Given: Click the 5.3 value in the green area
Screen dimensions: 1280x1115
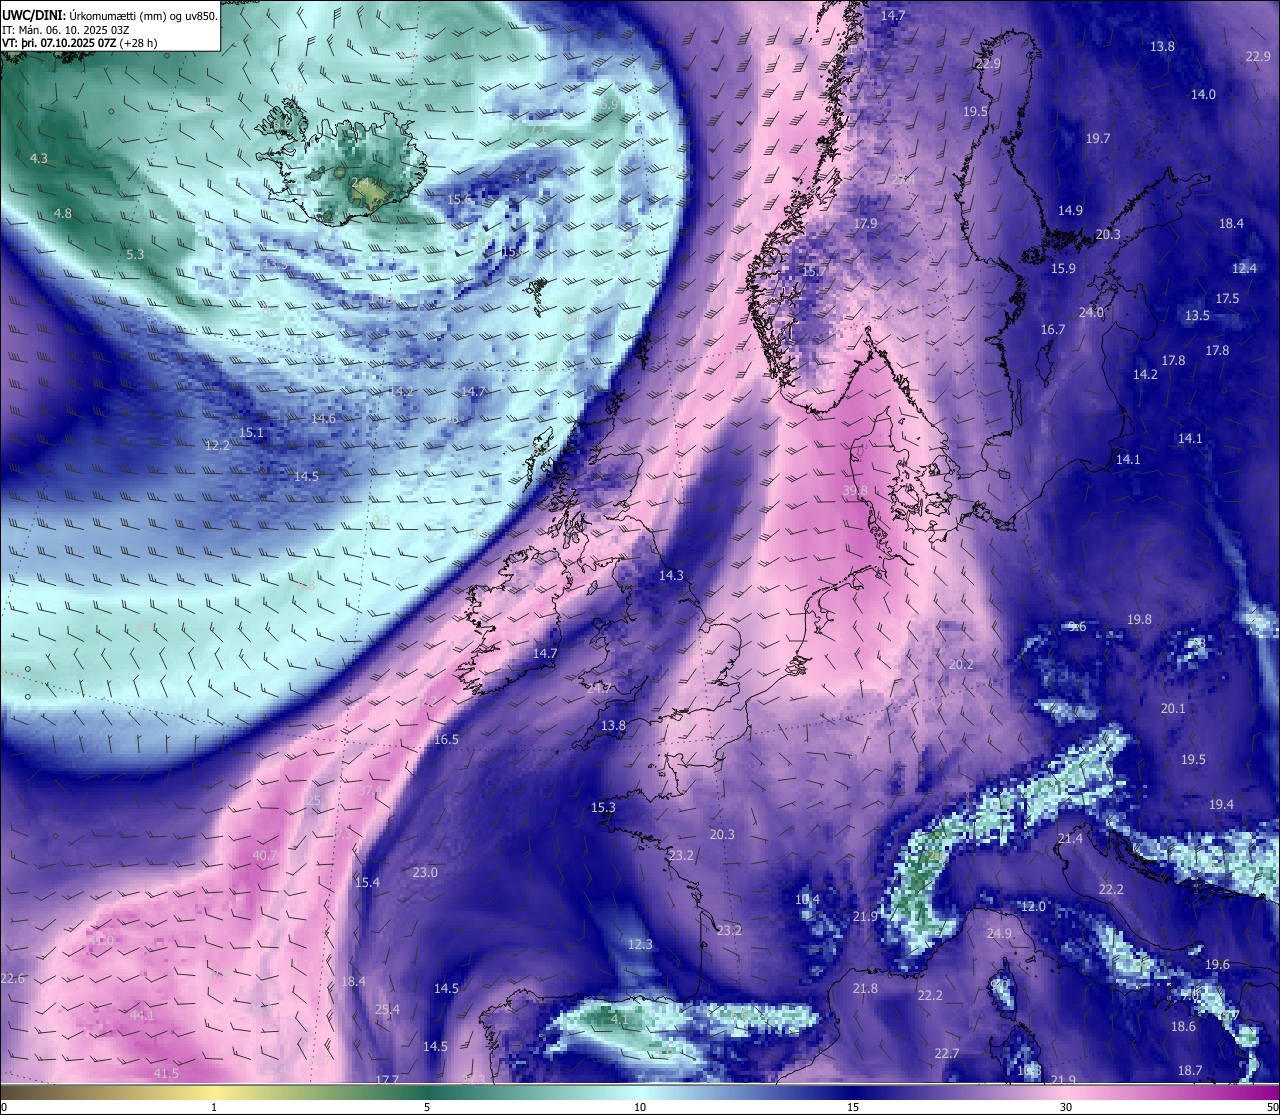Looking at the screenshot, I should coord(135,254).
